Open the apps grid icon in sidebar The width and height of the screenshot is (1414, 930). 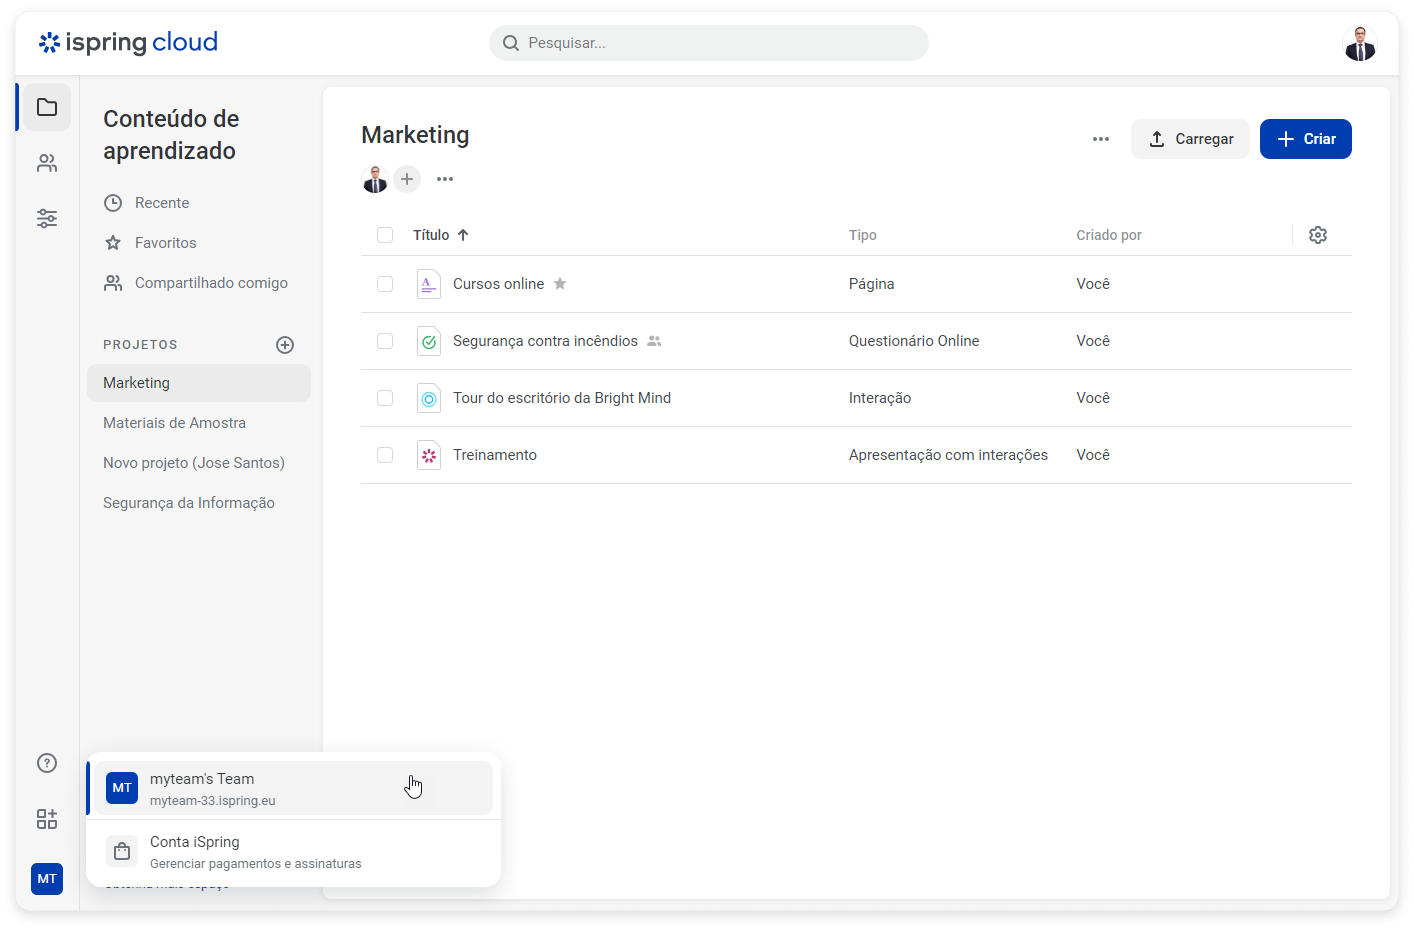[x=47, y=819]
